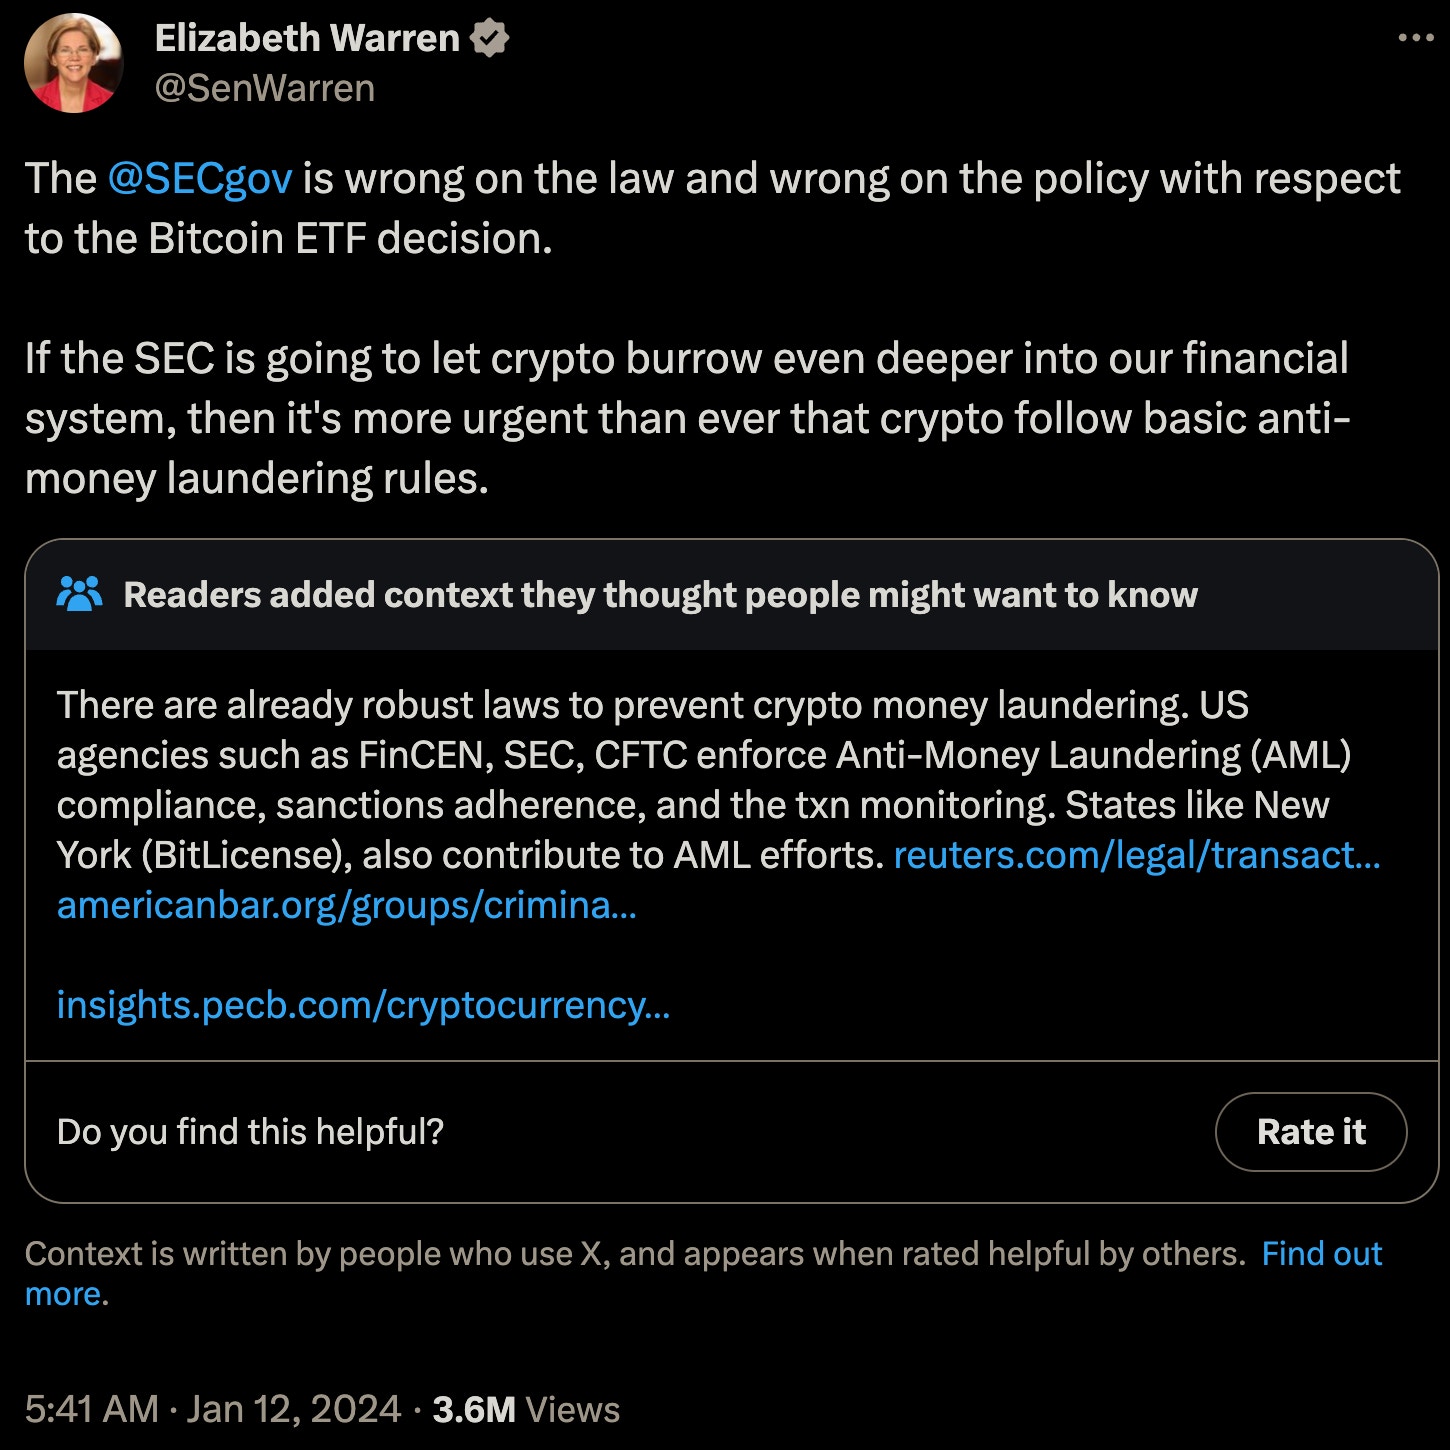Click Find out more about context notes

click(1321, 1252)
